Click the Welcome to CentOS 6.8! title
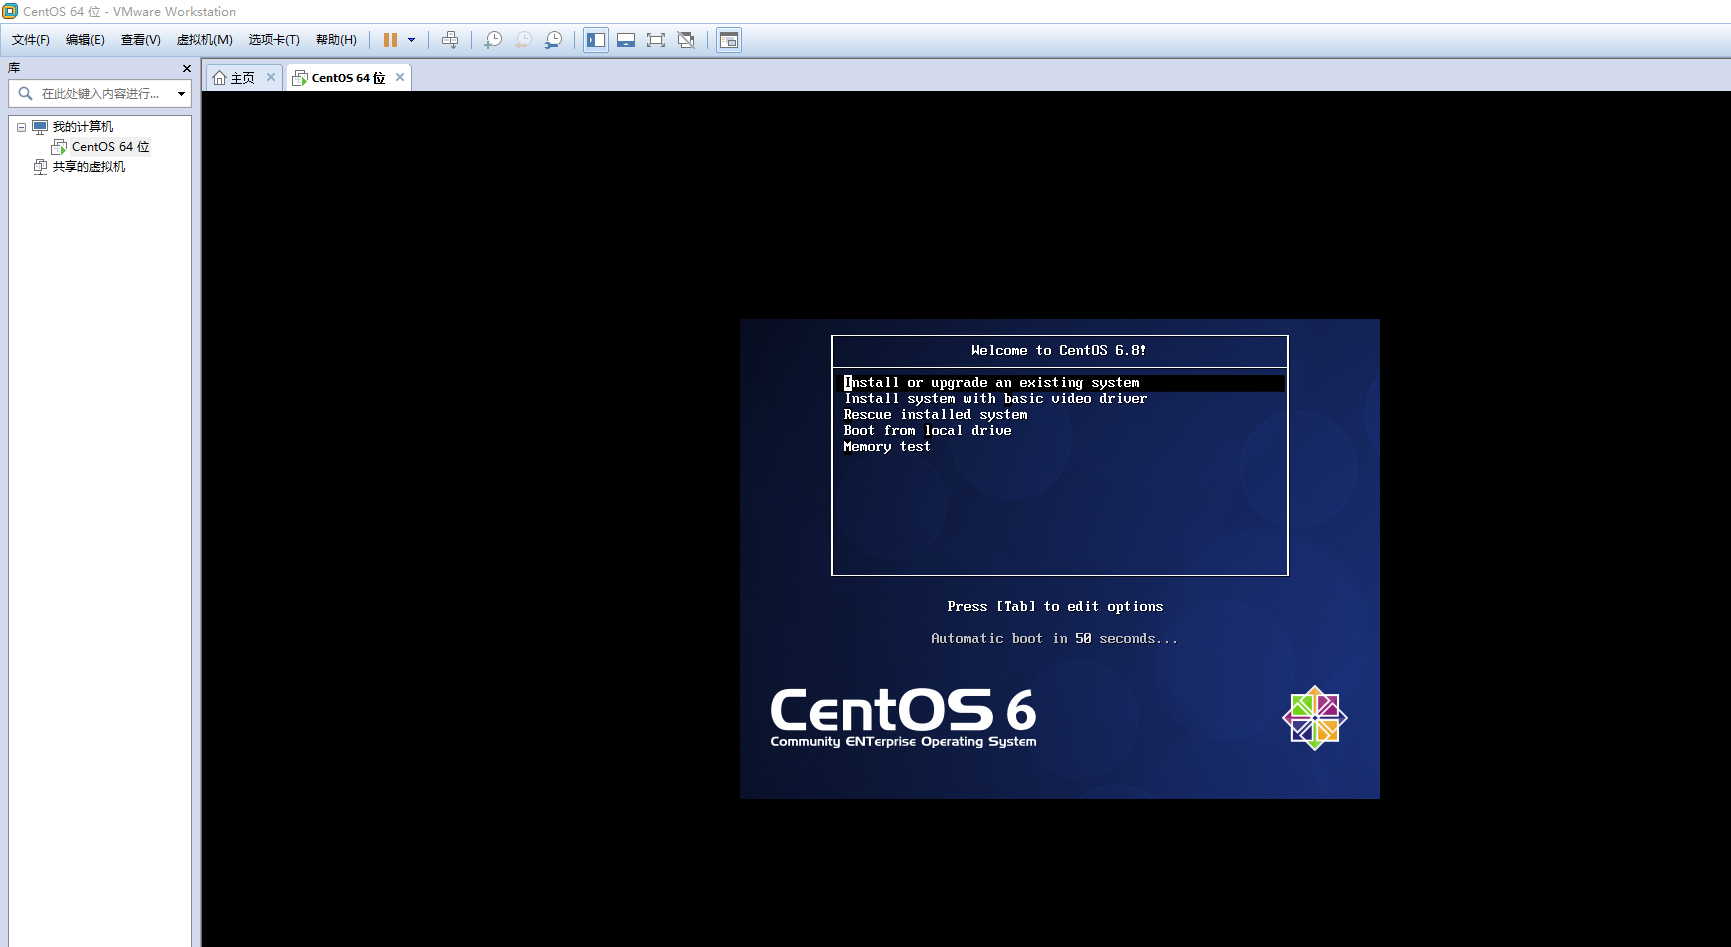Screen dimensions: 1731x947 1059,351
